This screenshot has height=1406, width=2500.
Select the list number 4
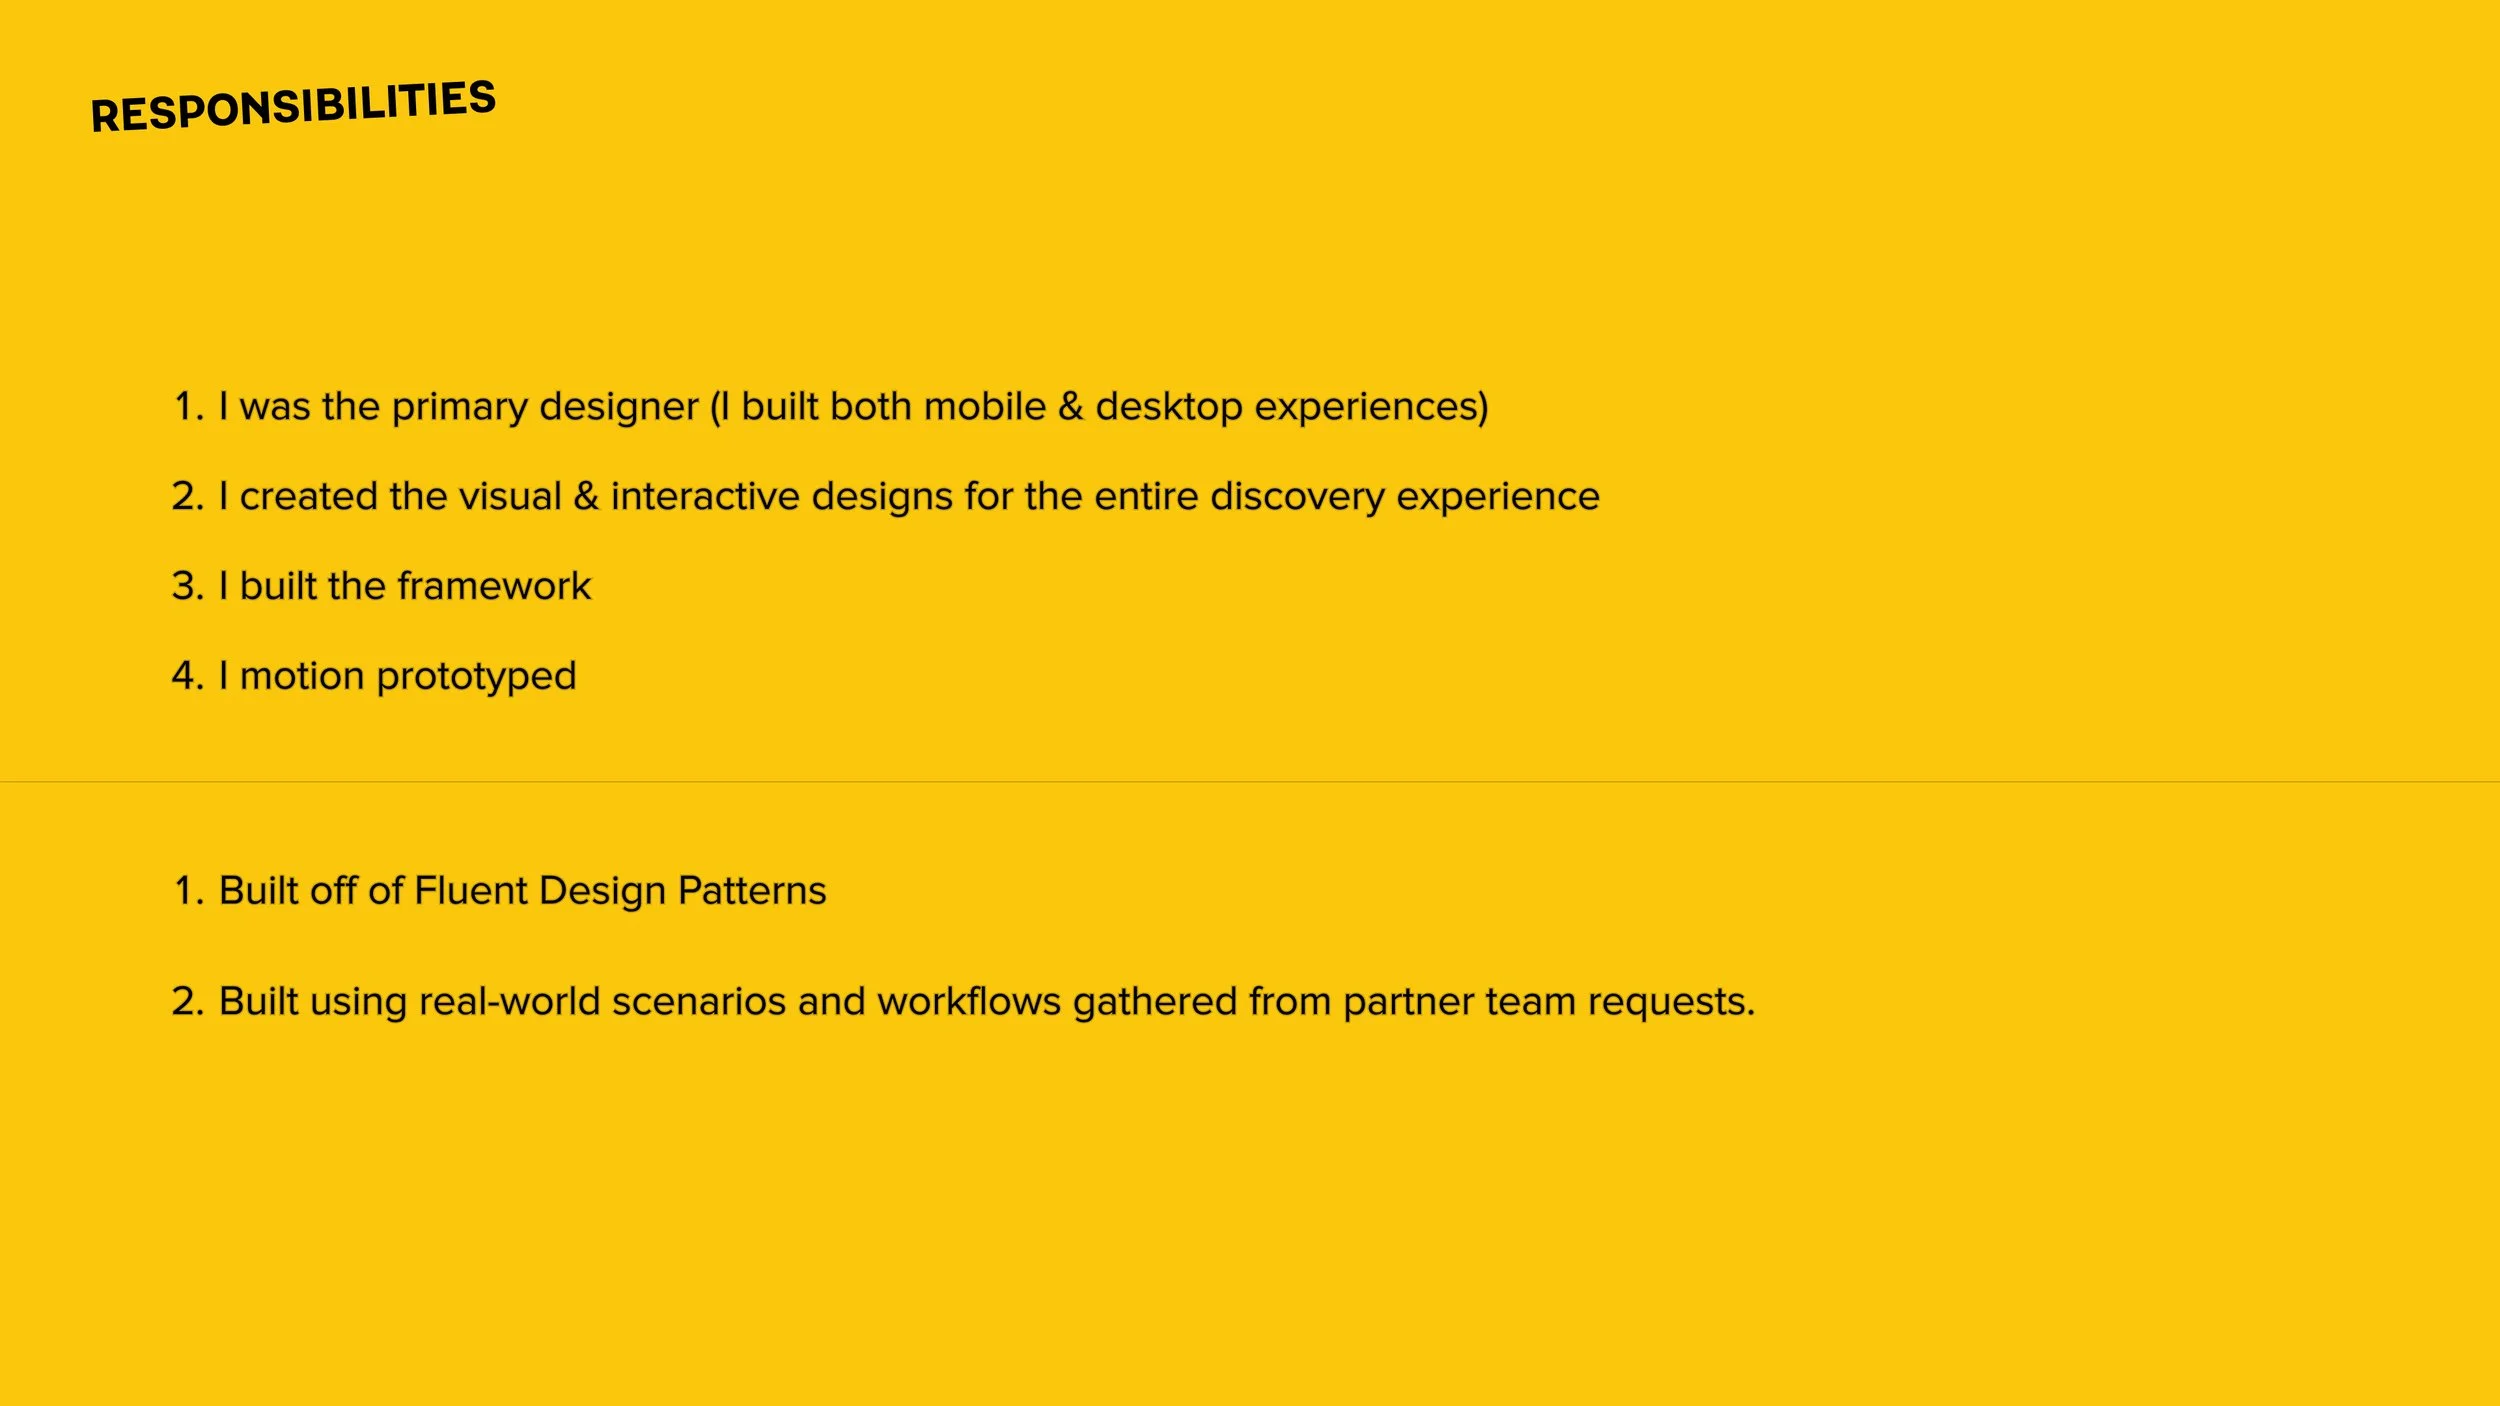click(x=188, y=676)
